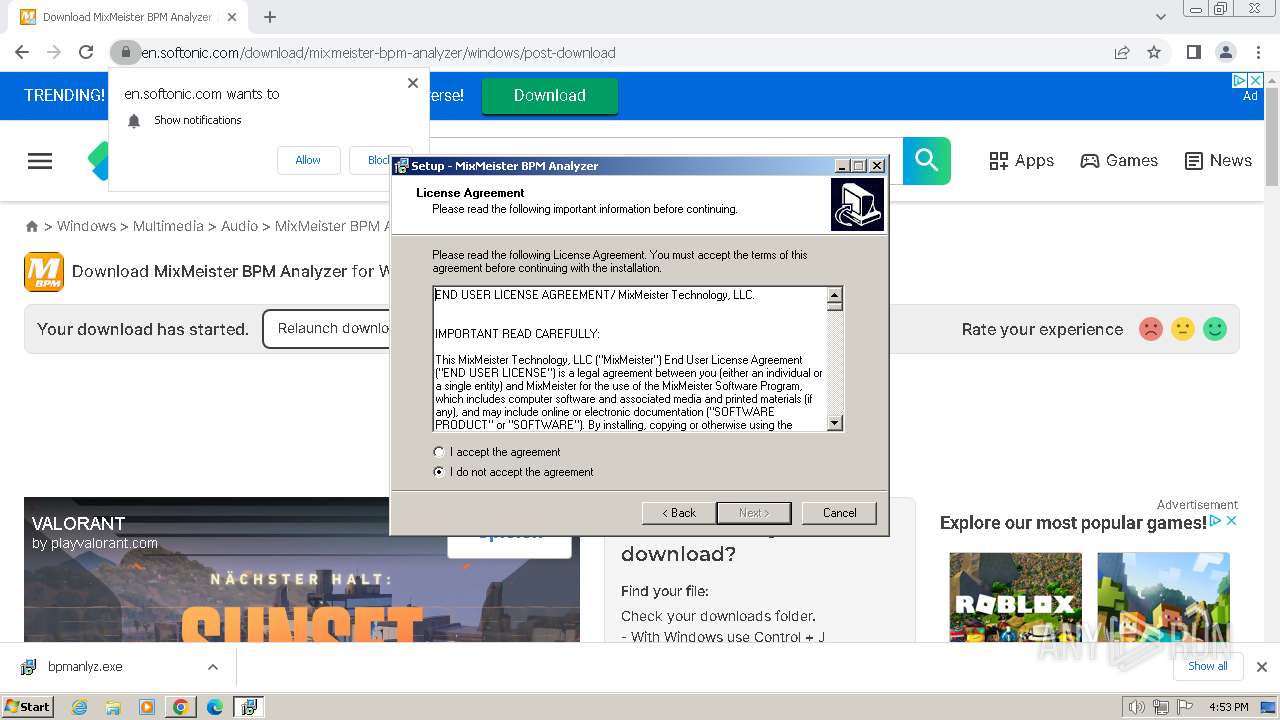The width and height of the screenshot is (1280, 720).
Task: Open Chrome three-dot menu
Action: 1258,52
